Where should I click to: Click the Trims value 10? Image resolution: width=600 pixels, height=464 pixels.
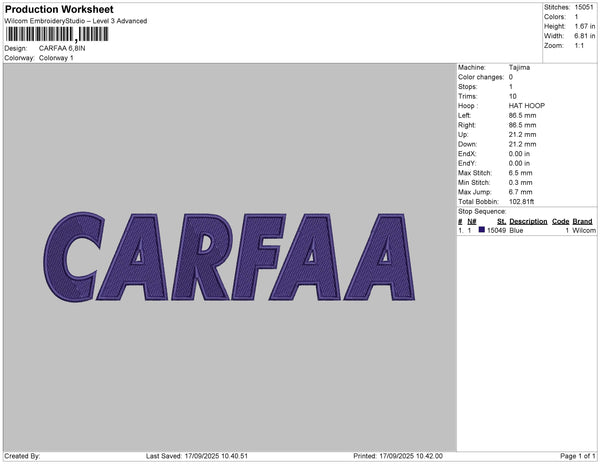pos(512,96)
